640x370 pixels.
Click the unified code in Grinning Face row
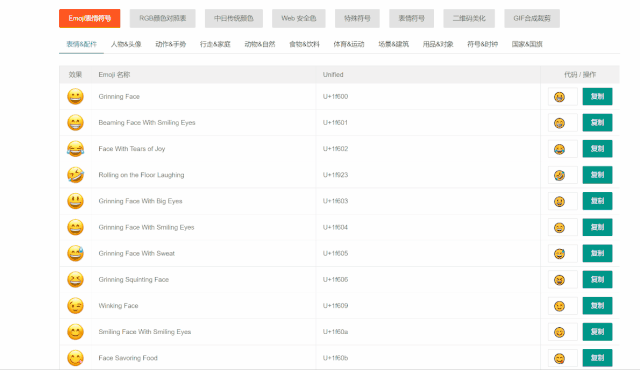[x=335, y=97]
